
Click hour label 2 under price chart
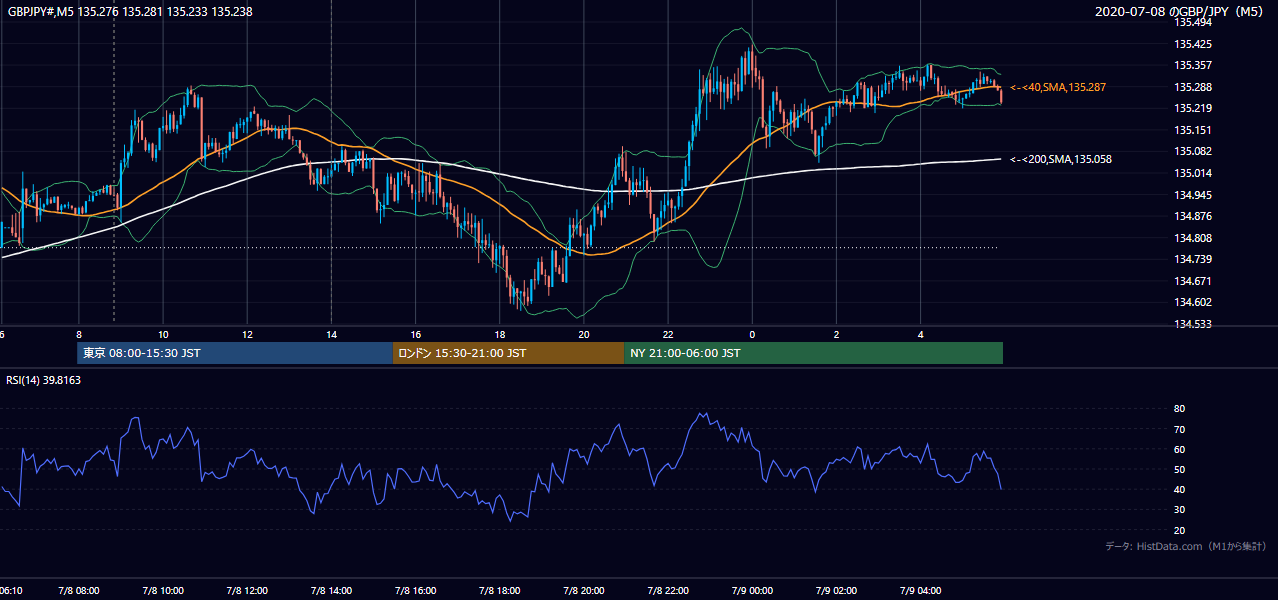pyautogui.click(x=837, y=335)
